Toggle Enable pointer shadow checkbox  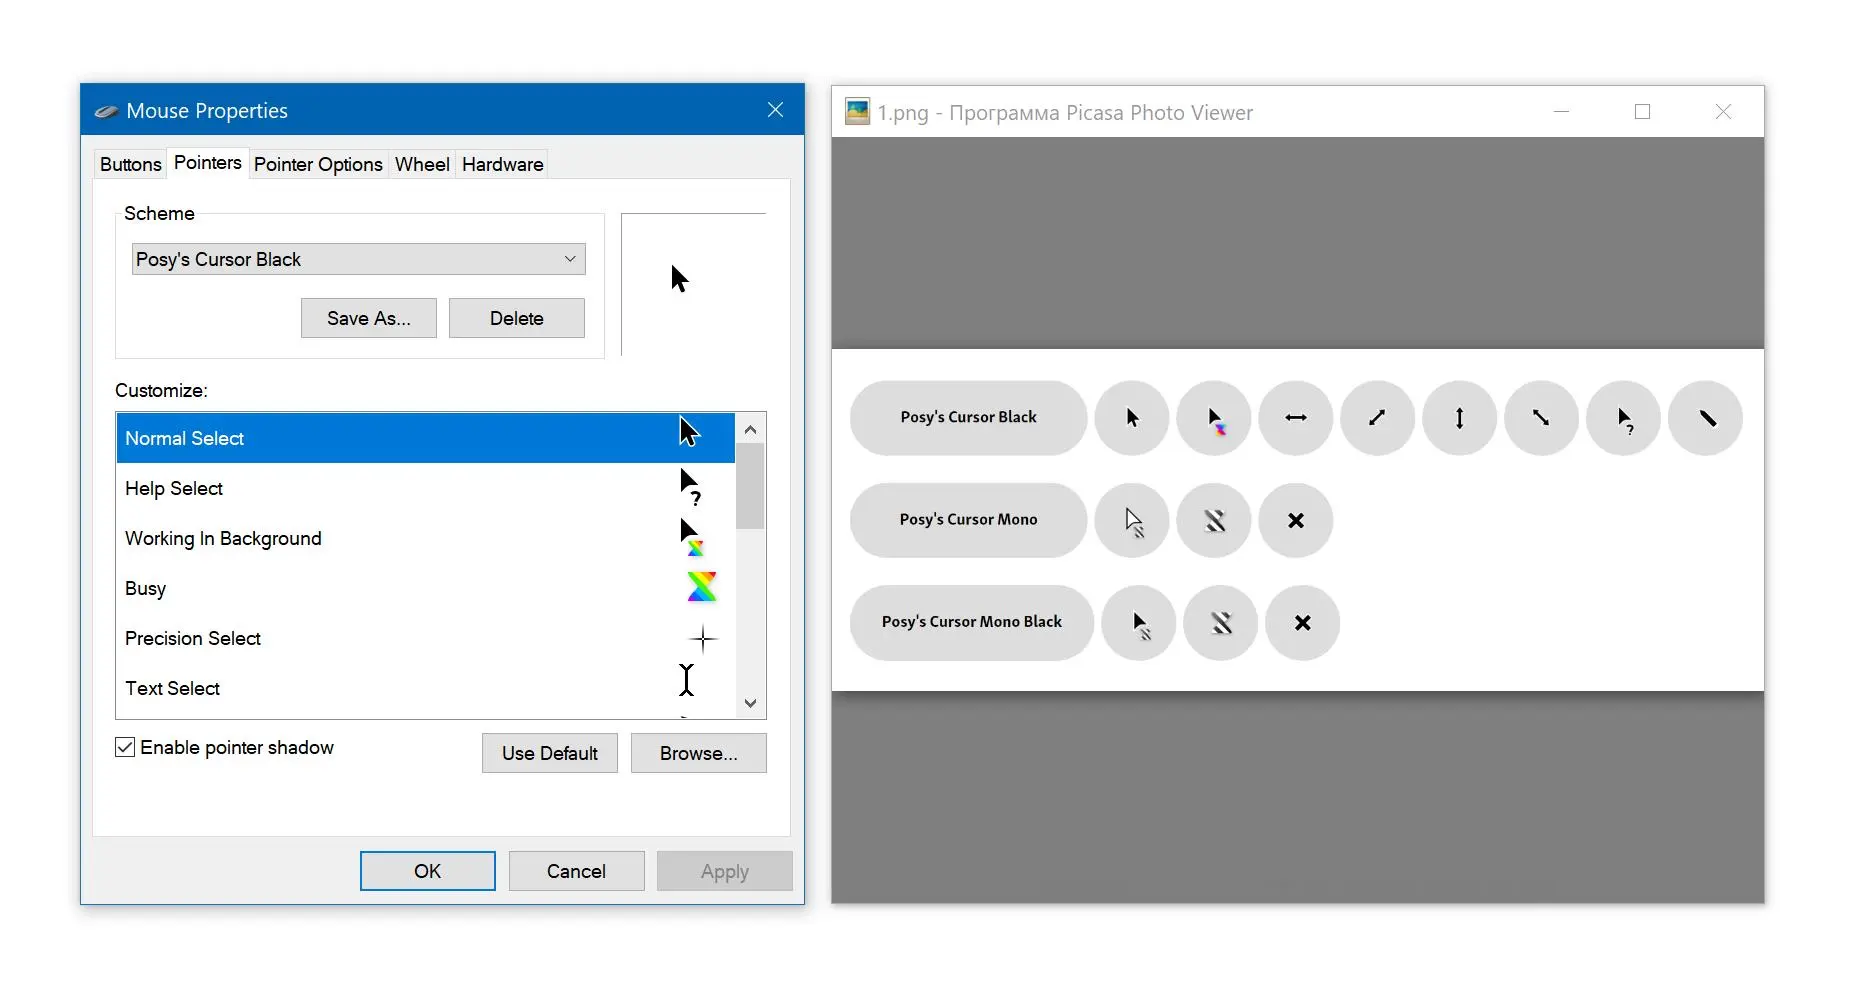125,747
